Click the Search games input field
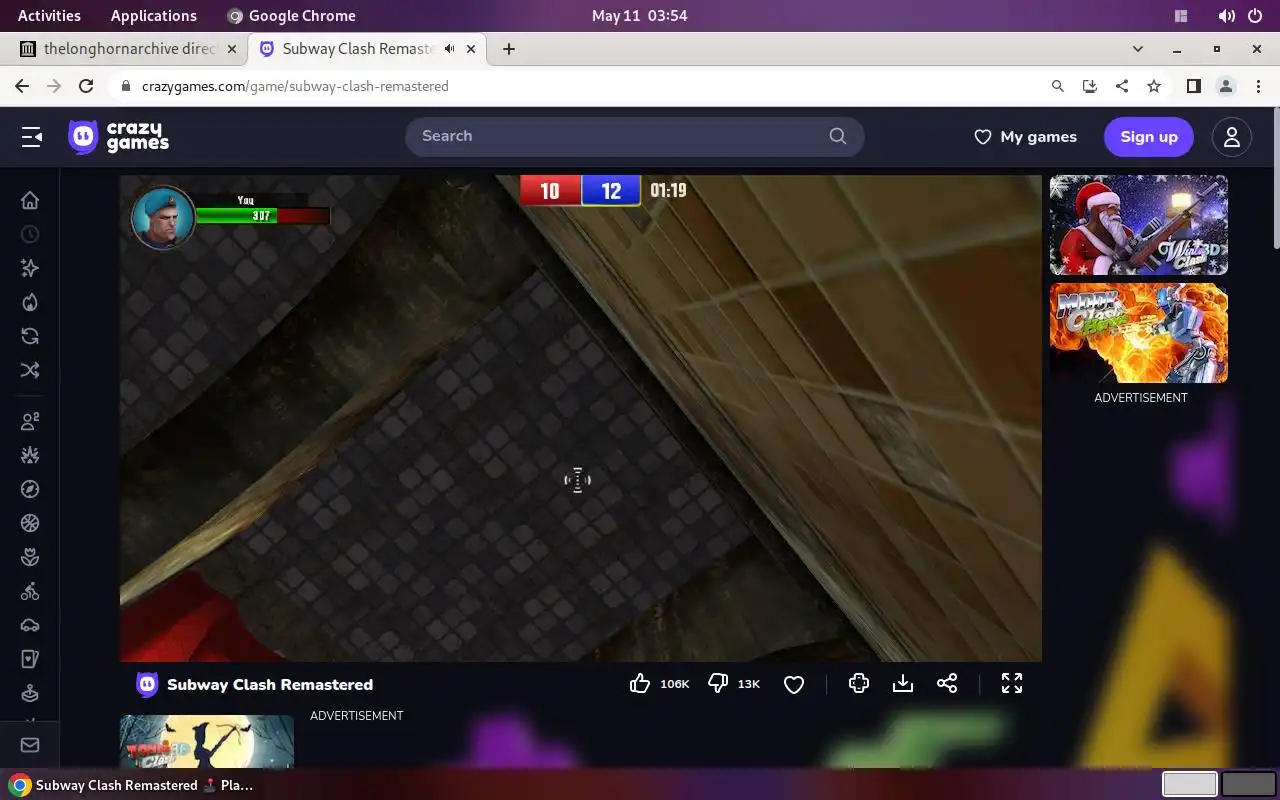 tap(634, 136)
